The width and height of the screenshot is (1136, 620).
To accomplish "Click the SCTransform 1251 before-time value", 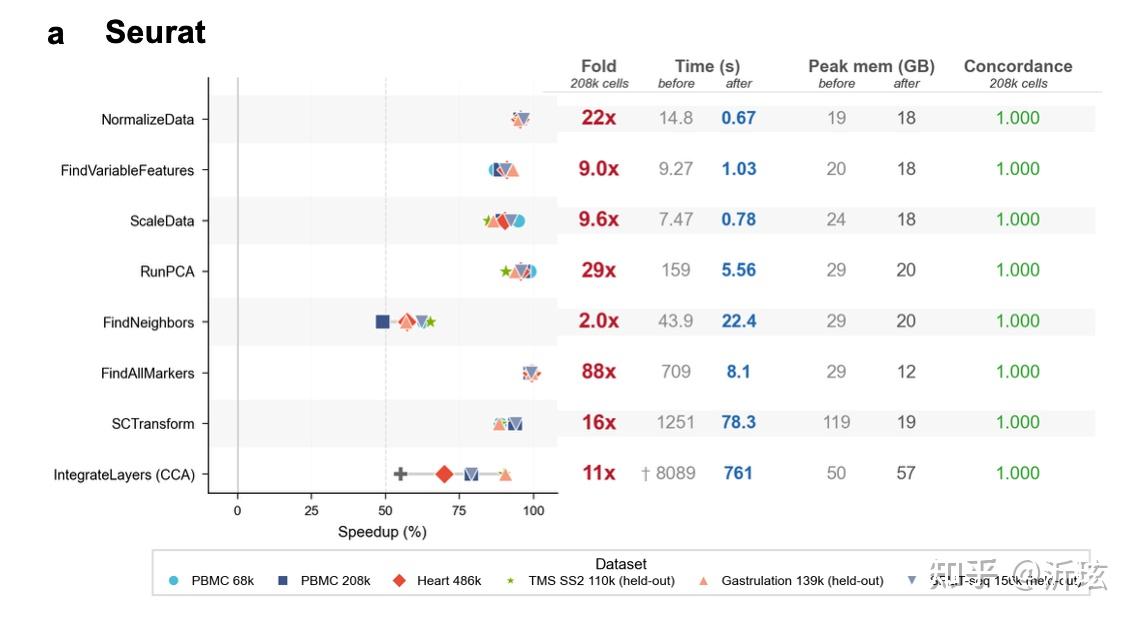I will click(x=675, y=422).
